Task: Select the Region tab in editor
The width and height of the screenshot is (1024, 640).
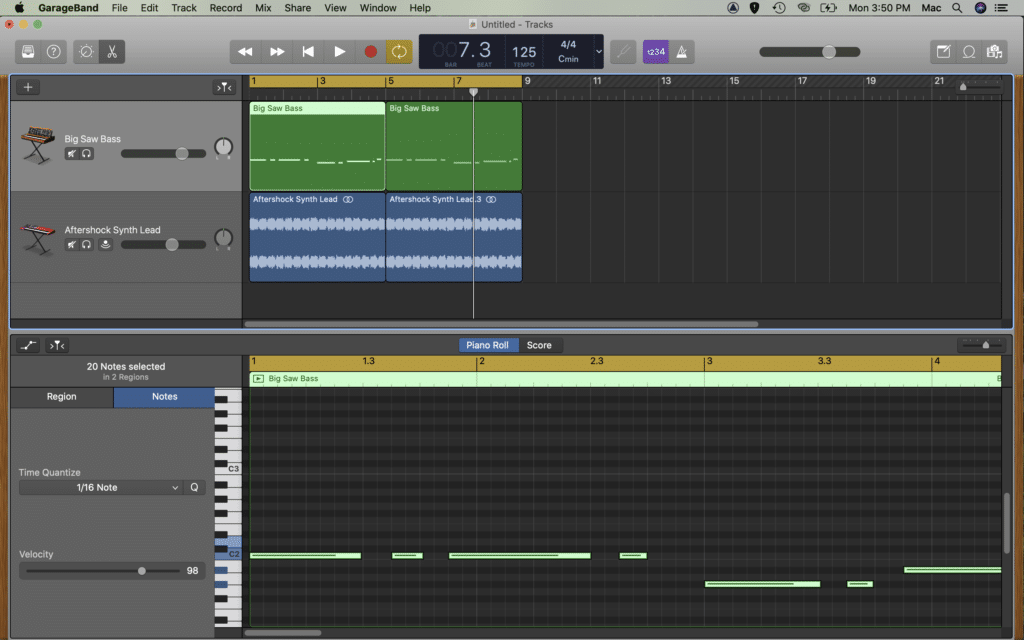Action: pyautogui.click(x=61, y=396)
